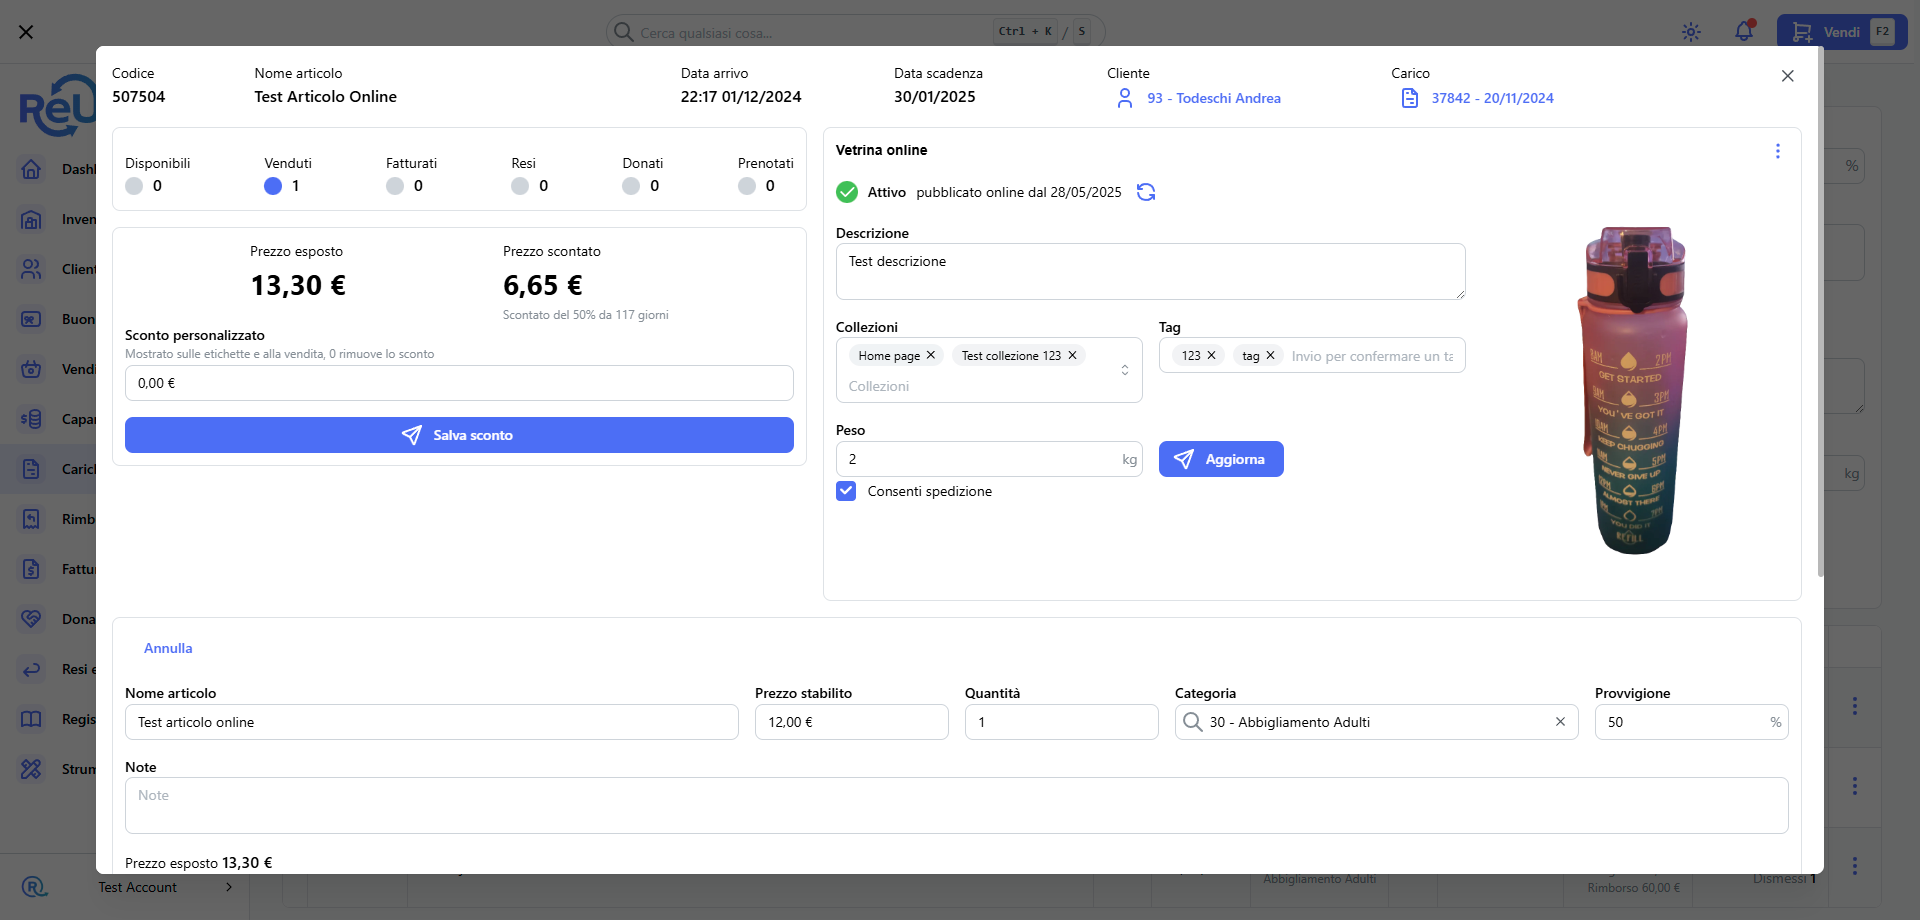Click the refresh icon next to publication date
1920x920 pixels.
[1146, 192]
